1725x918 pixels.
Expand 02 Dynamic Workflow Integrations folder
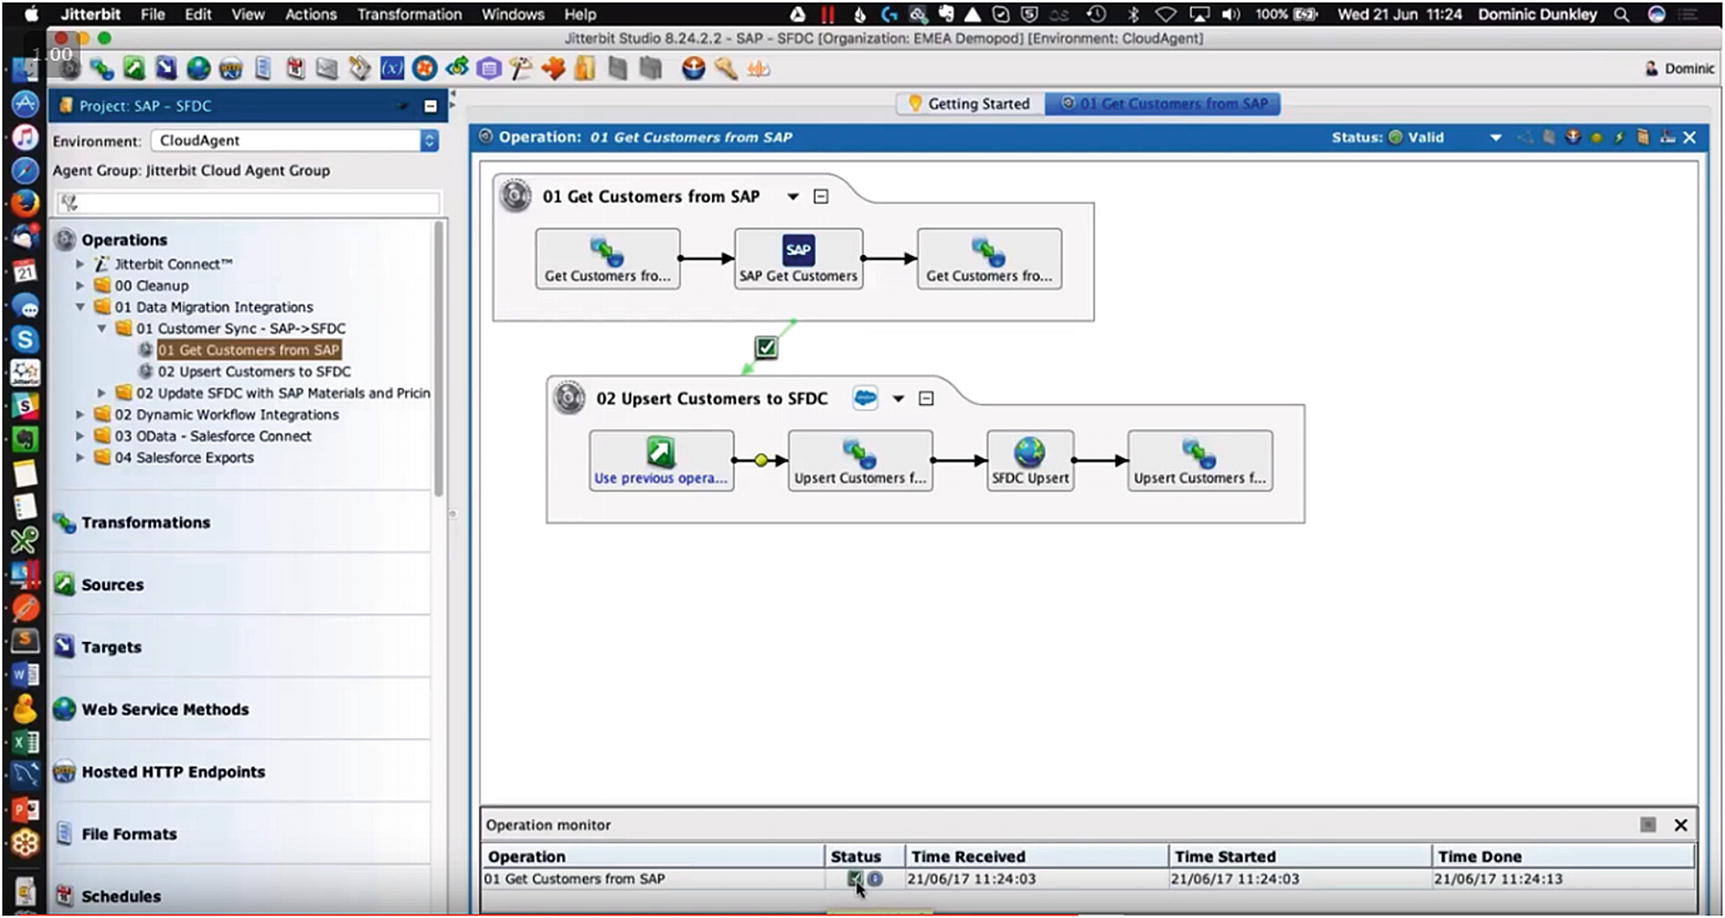(81, 415)
